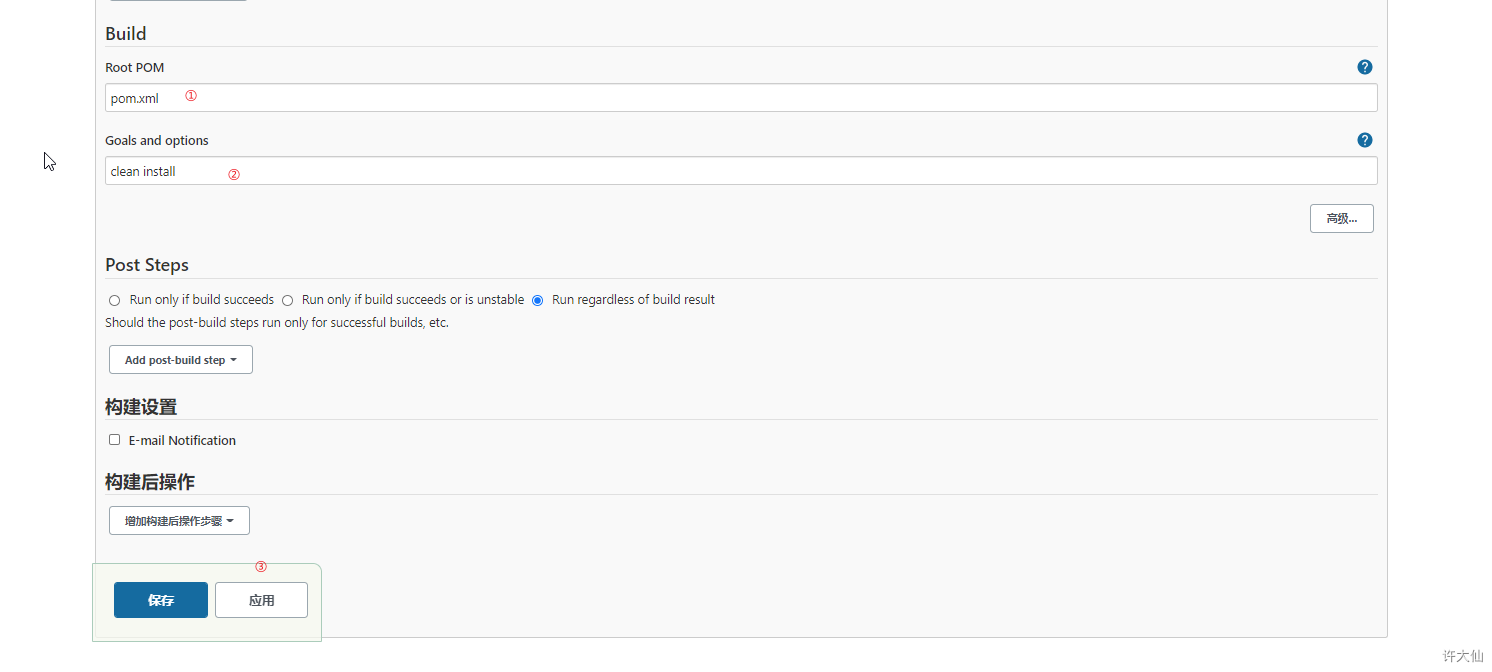This screenshot has height=672, width=1492.
Task: Click the 高级... advanced button
Action: click(x=1341, y=219)
